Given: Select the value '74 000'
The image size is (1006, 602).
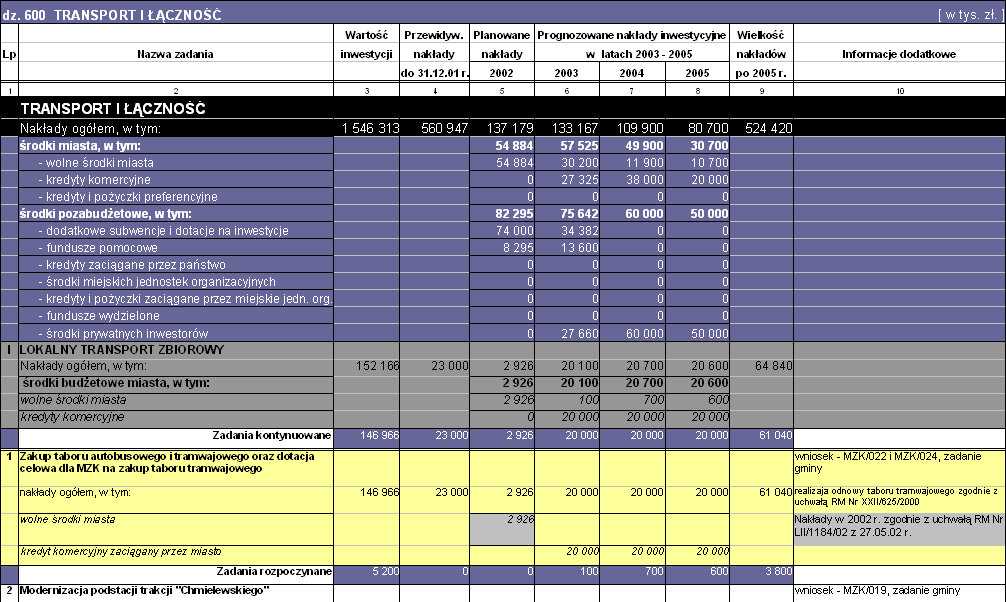Looking at the screenshot, I should [515, 231].
